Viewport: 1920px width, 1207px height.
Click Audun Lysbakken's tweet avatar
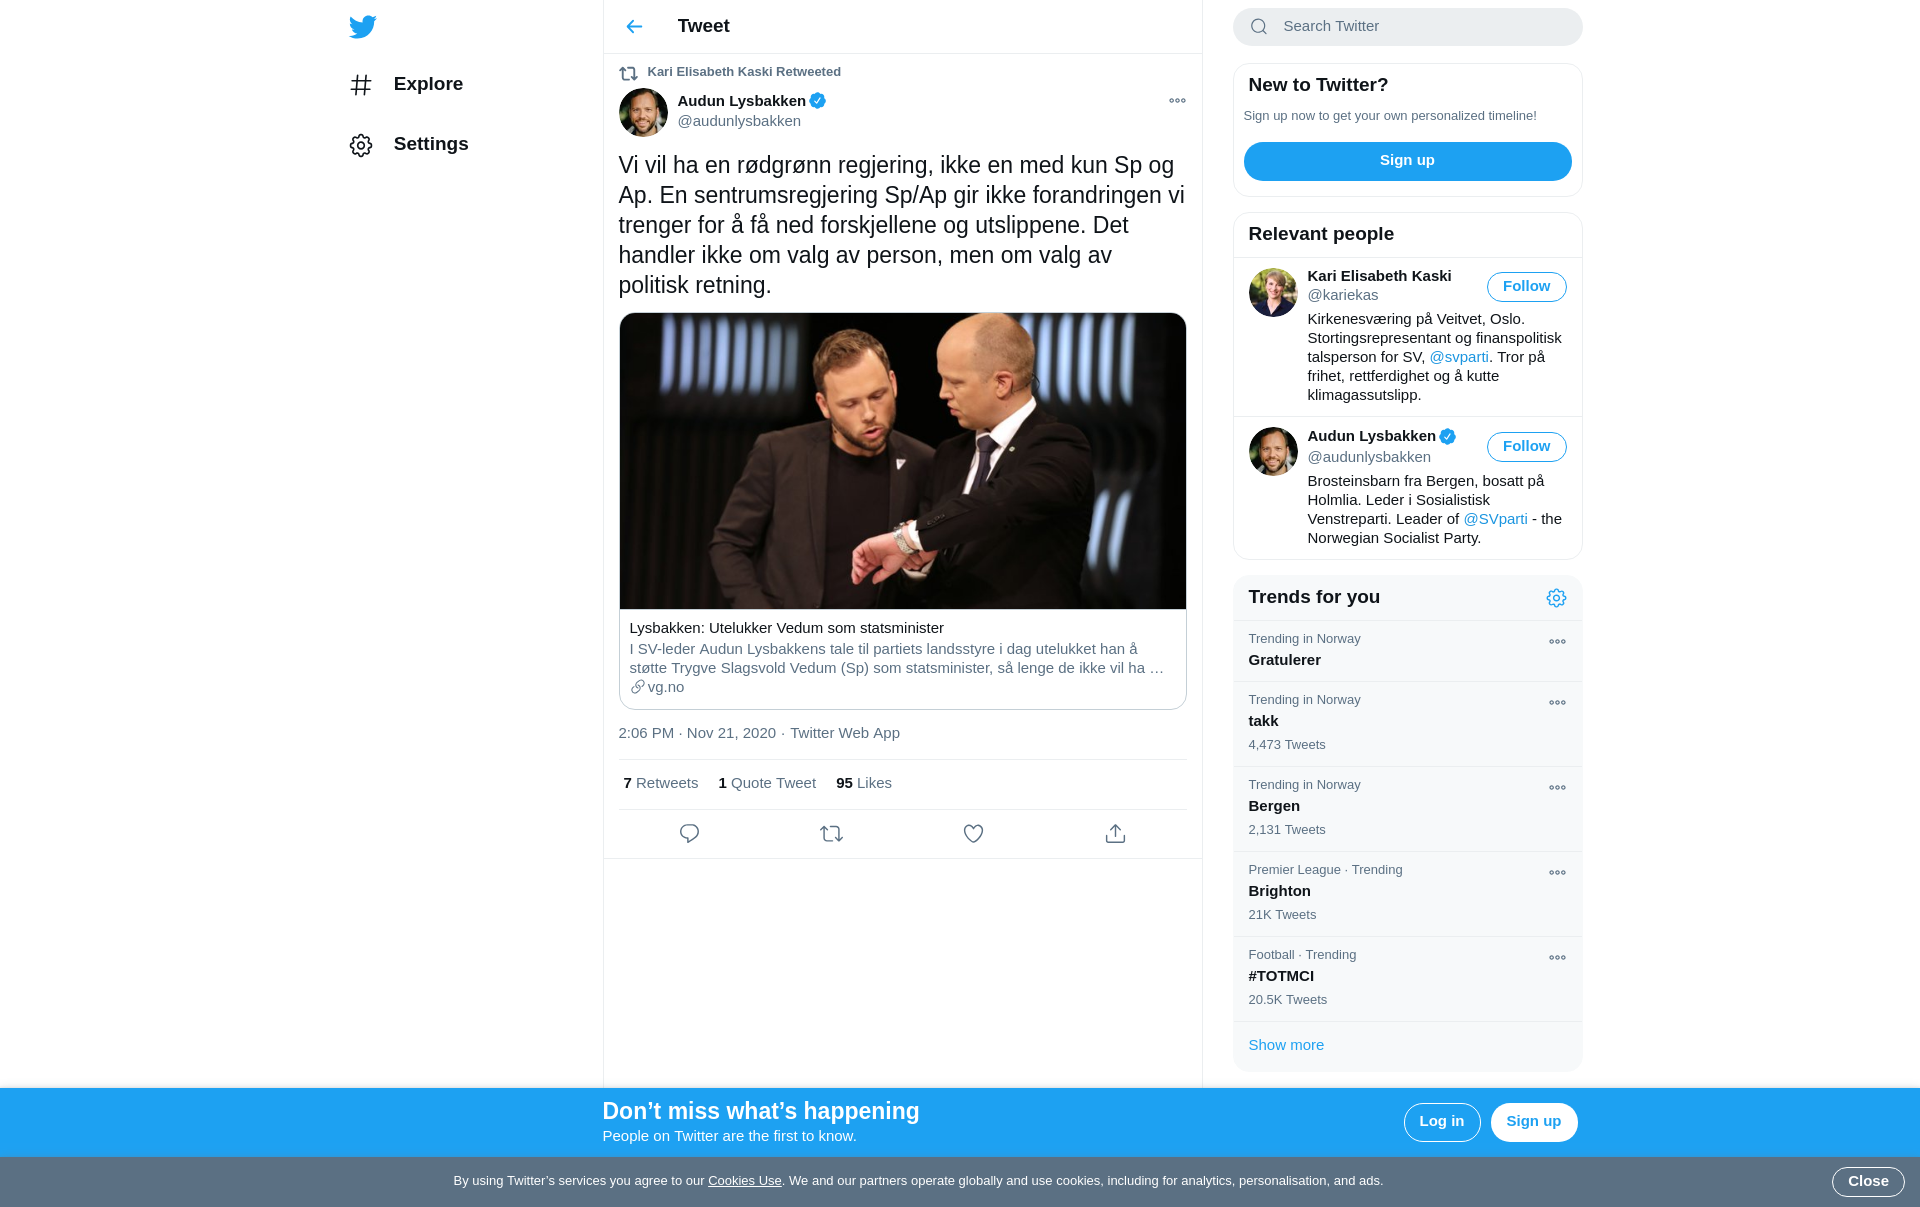pos(643,112)
